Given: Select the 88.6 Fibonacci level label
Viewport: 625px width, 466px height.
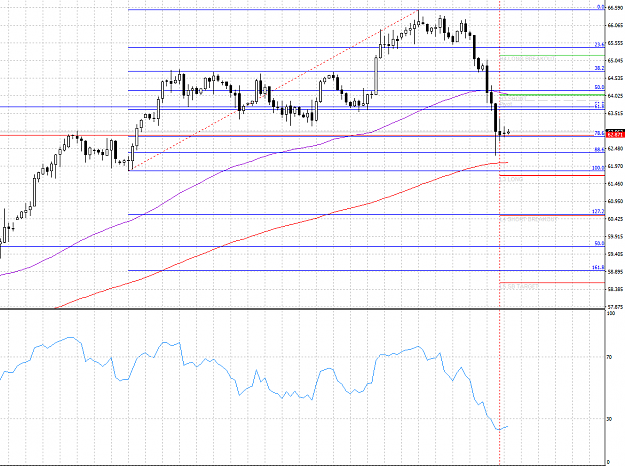Looking at the screenshot, I should click(599, 149).
